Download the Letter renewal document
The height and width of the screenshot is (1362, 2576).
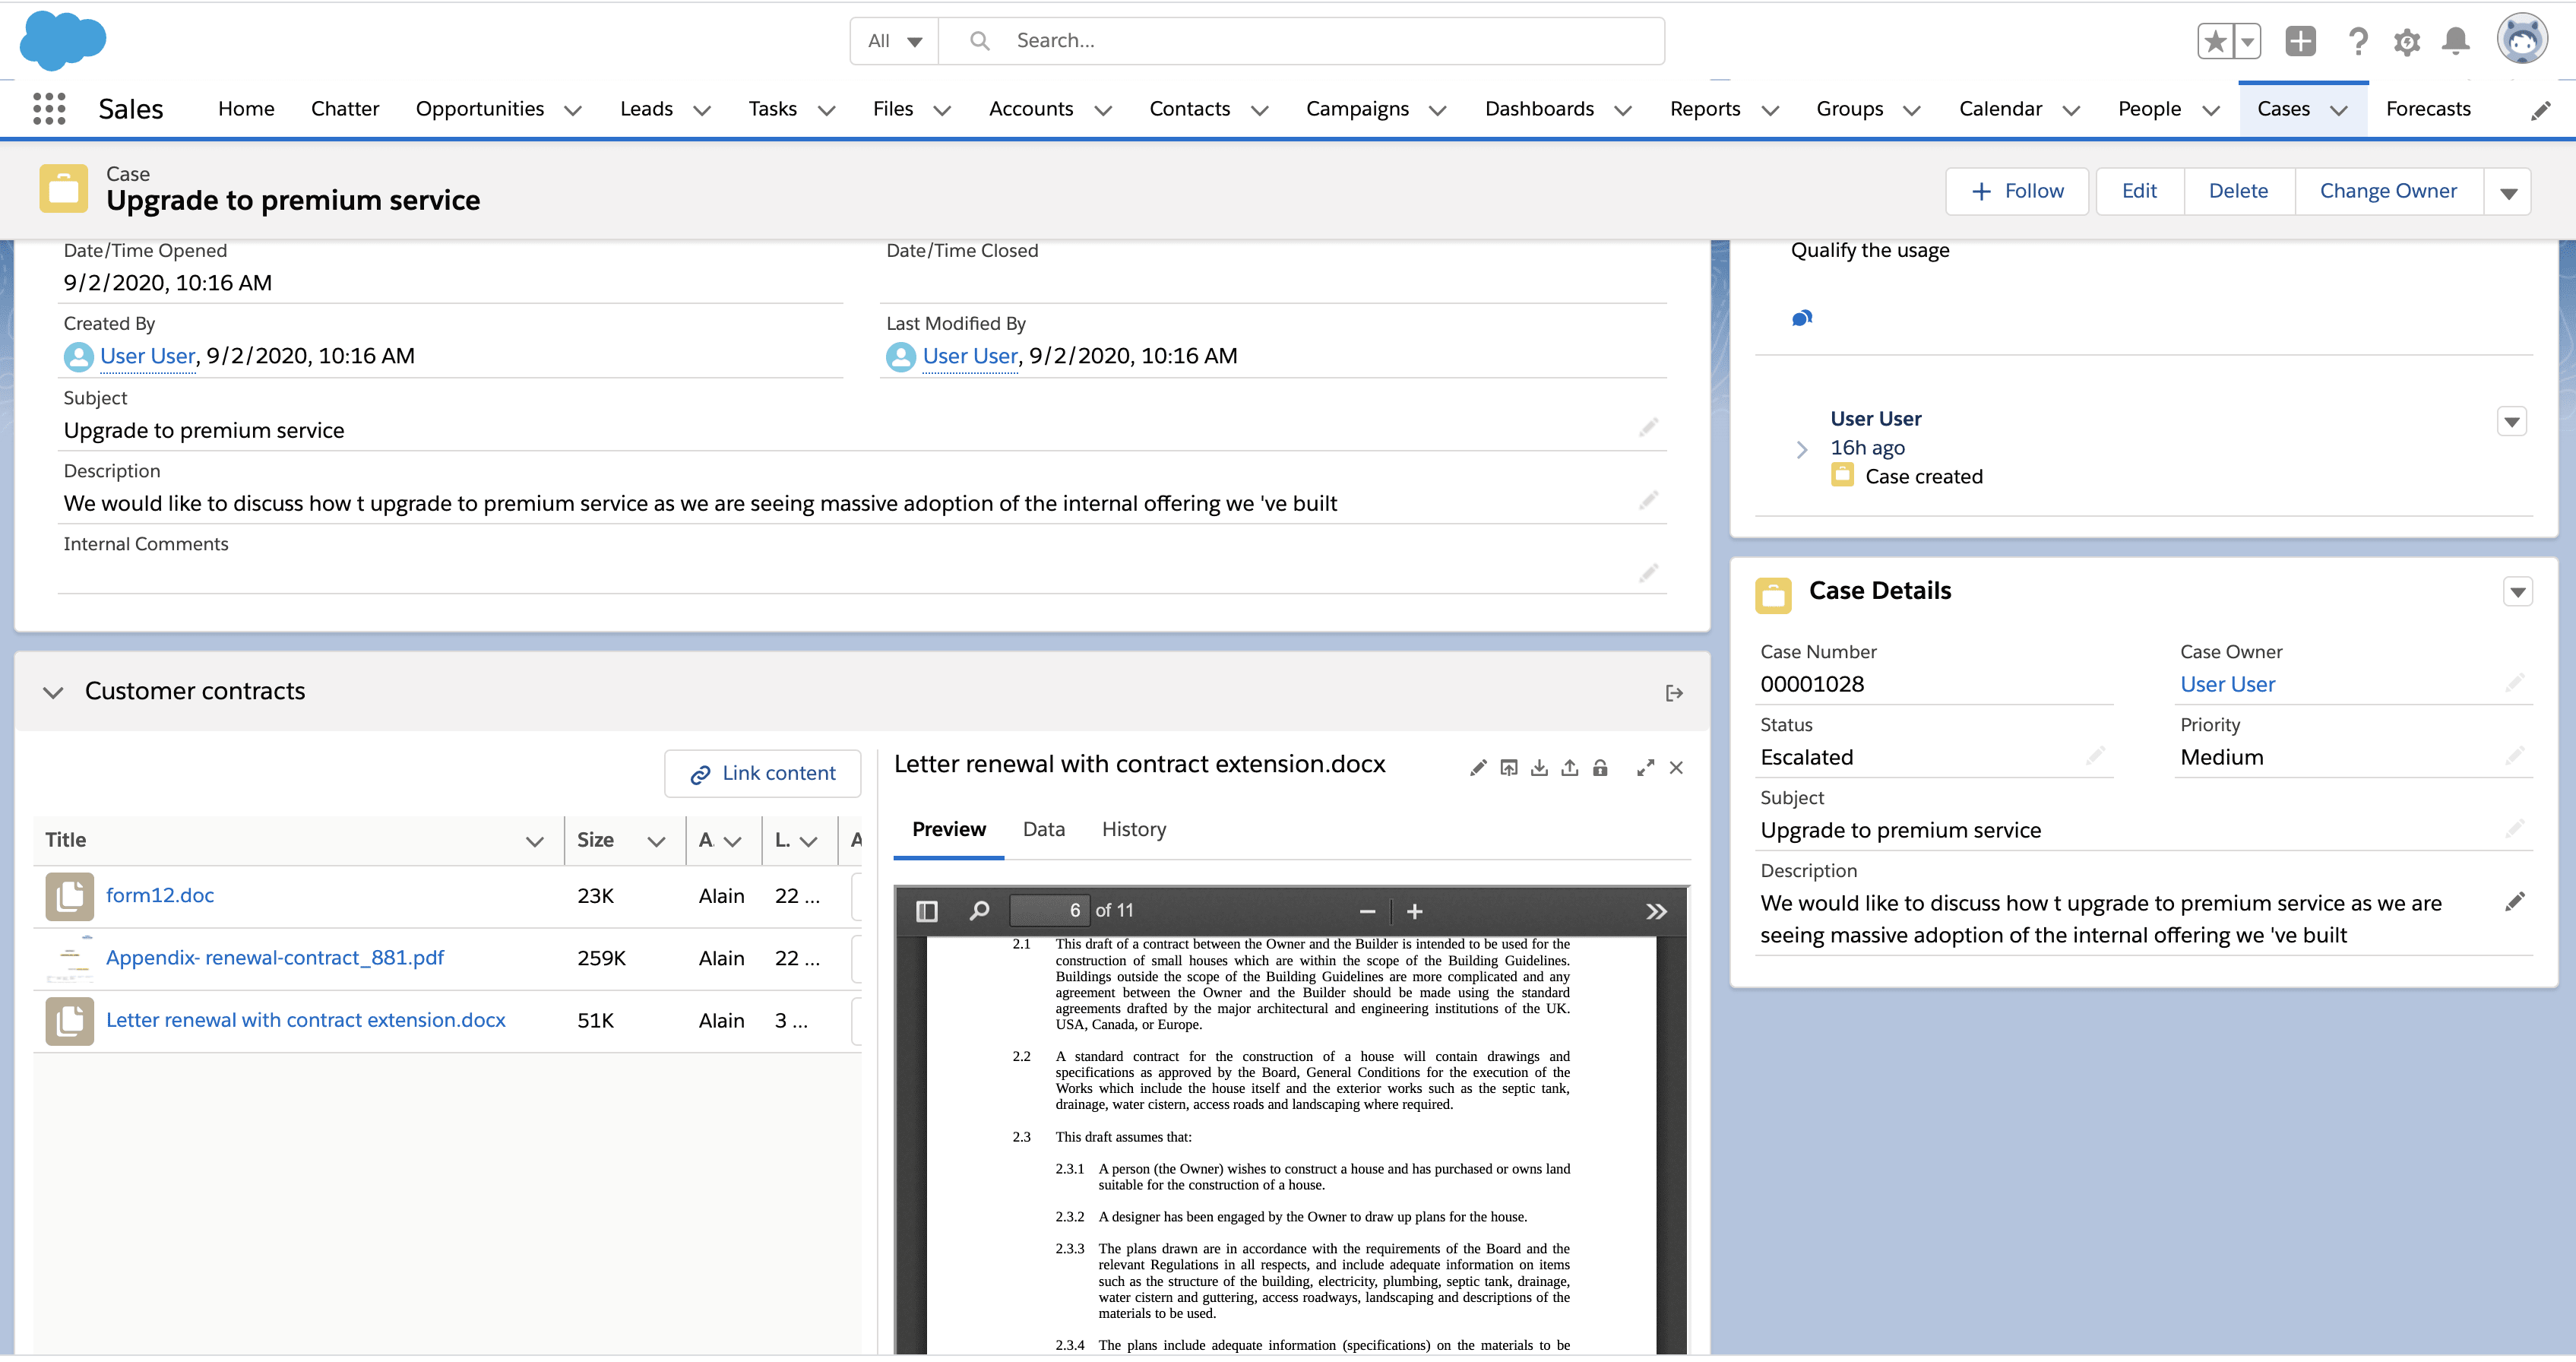tap(1539, 768)
